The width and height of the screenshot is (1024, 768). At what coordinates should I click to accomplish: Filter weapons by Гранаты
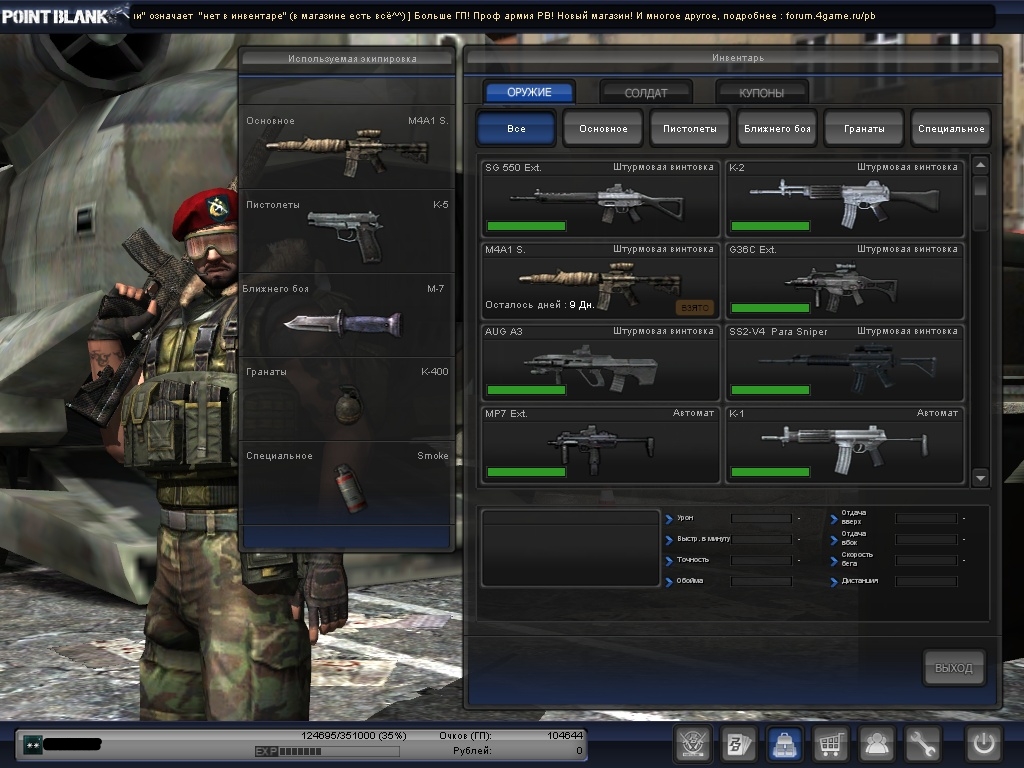[x=864, y=129]
